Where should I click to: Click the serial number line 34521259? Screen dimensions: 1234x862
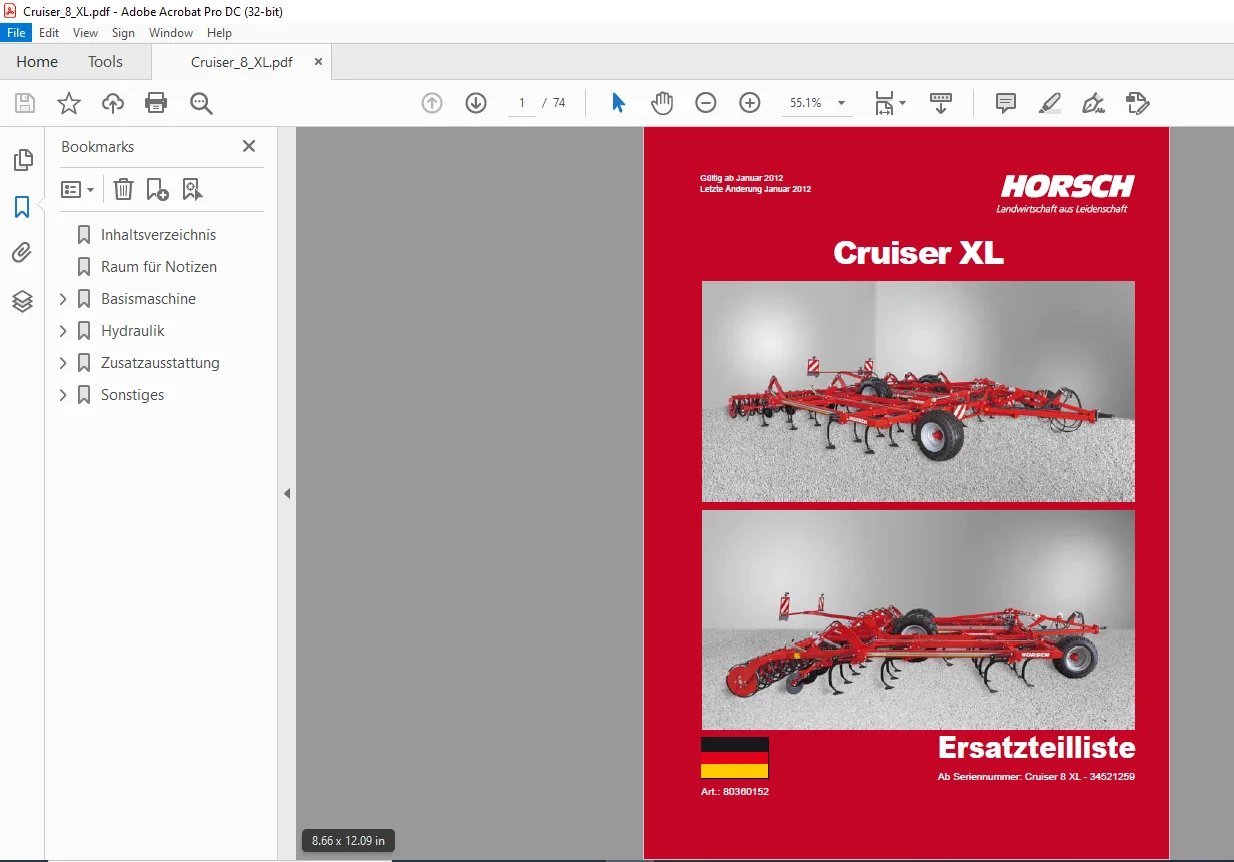click(1036, 777)
